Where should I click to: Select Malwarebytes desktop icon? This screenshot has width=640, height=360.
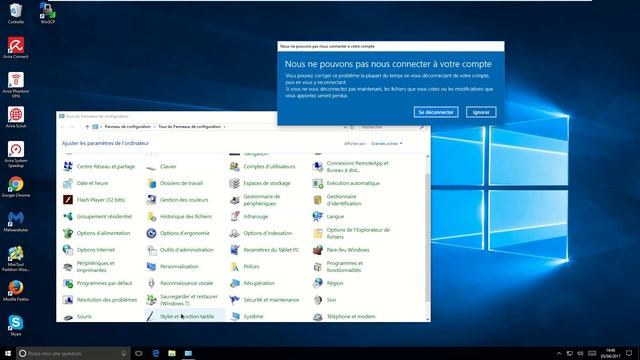(16, 222)
